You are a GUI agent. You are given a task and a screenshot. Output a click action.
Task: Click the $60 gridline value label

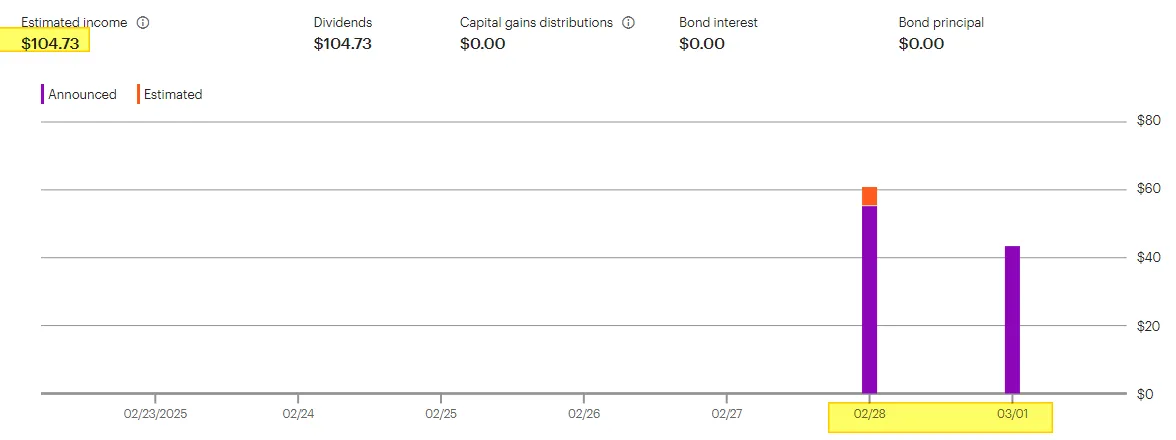click(x=1147, y=189)
